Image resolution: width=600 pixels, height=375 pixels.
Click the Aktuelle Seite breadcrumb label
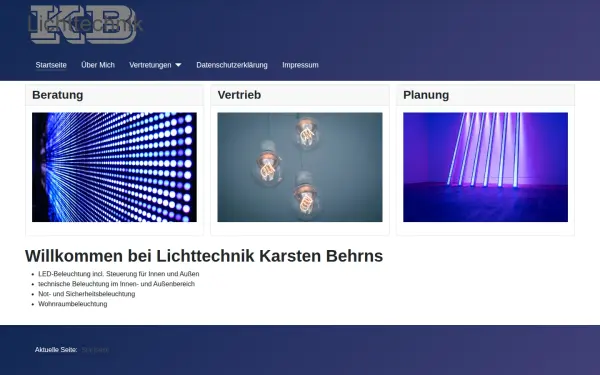56,350
